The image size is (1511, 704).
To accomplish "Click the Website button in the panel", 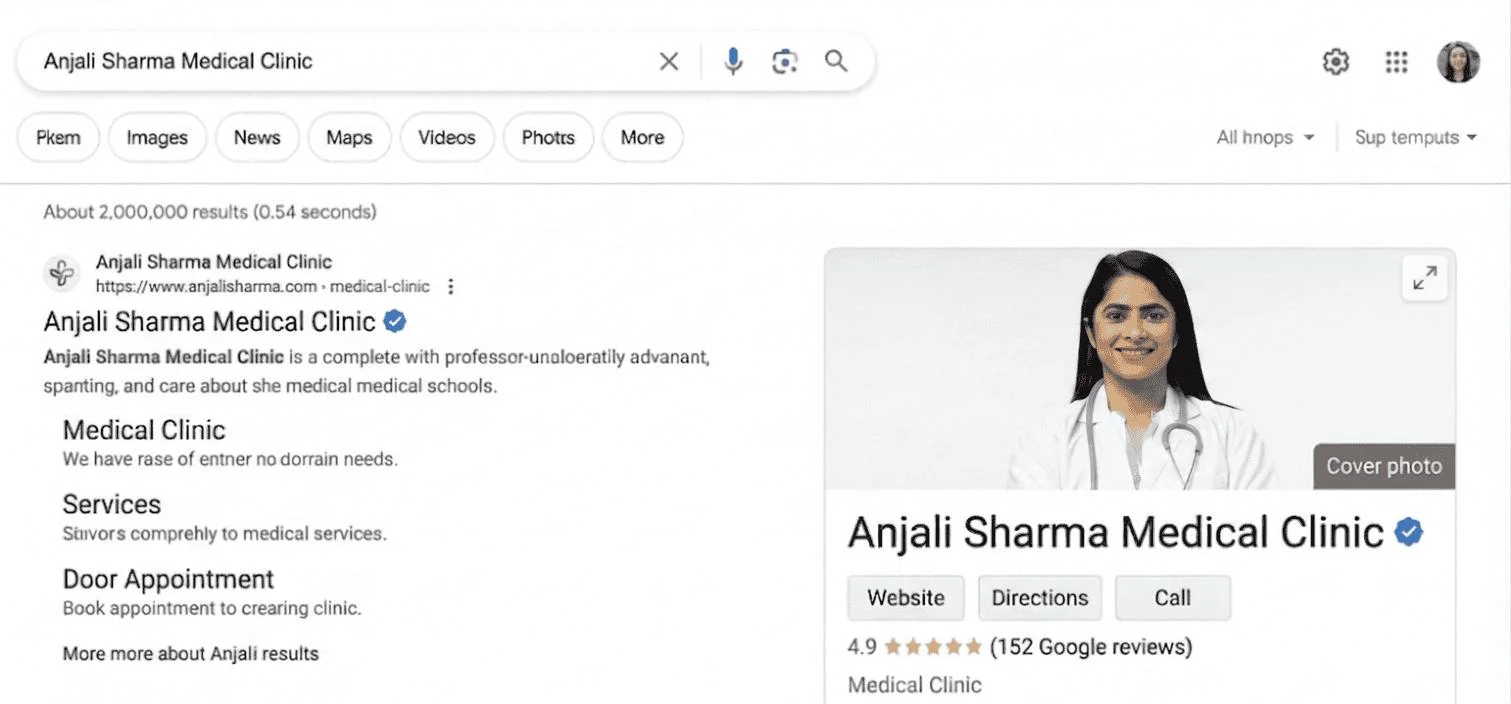I will [906, 598].
